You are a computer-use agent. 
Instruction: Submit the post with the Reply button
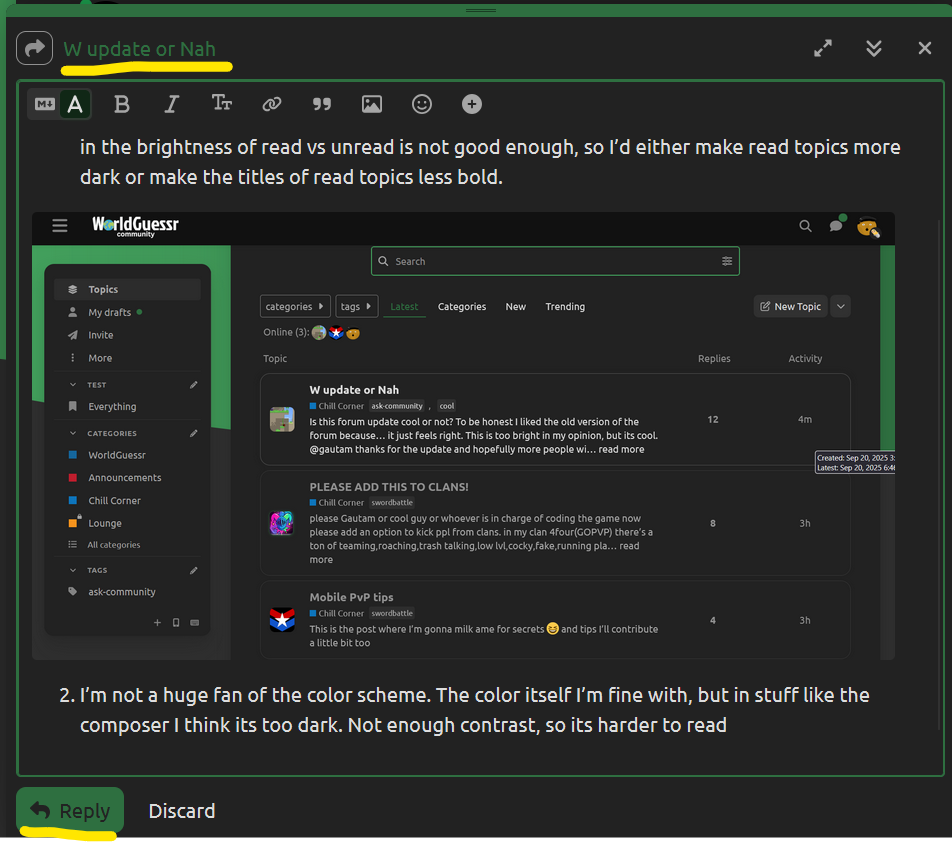70,810
